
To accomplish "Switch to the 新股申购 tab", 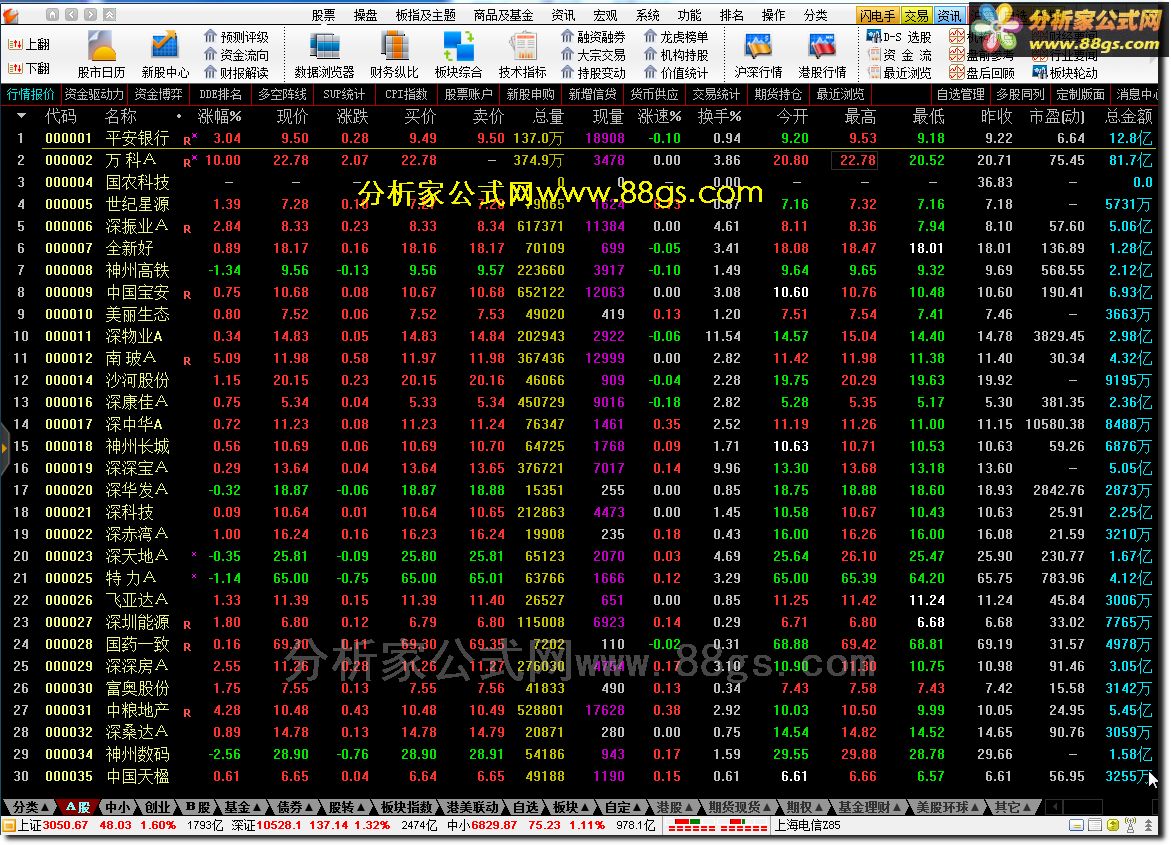I will coord(530,94).
